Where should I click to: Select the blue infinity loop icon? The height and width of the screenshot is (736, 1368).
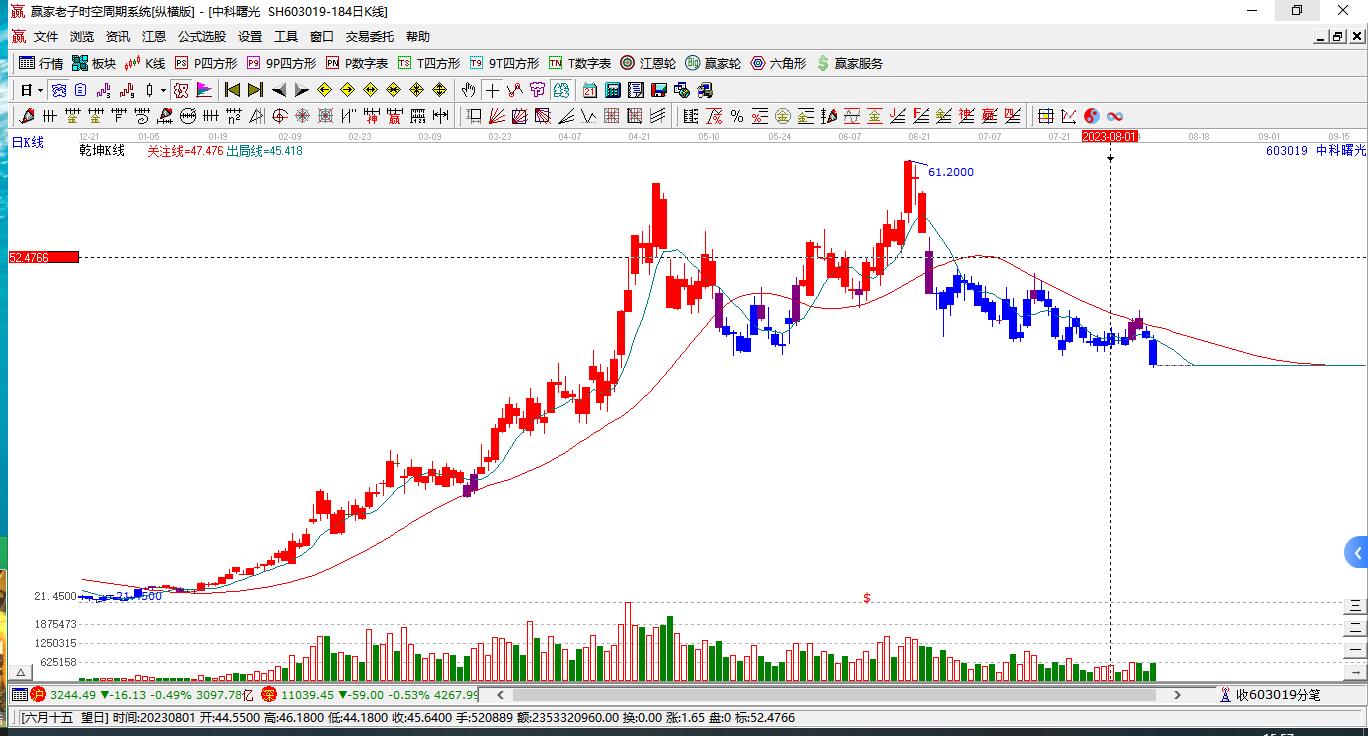(x=1115, y=116)
